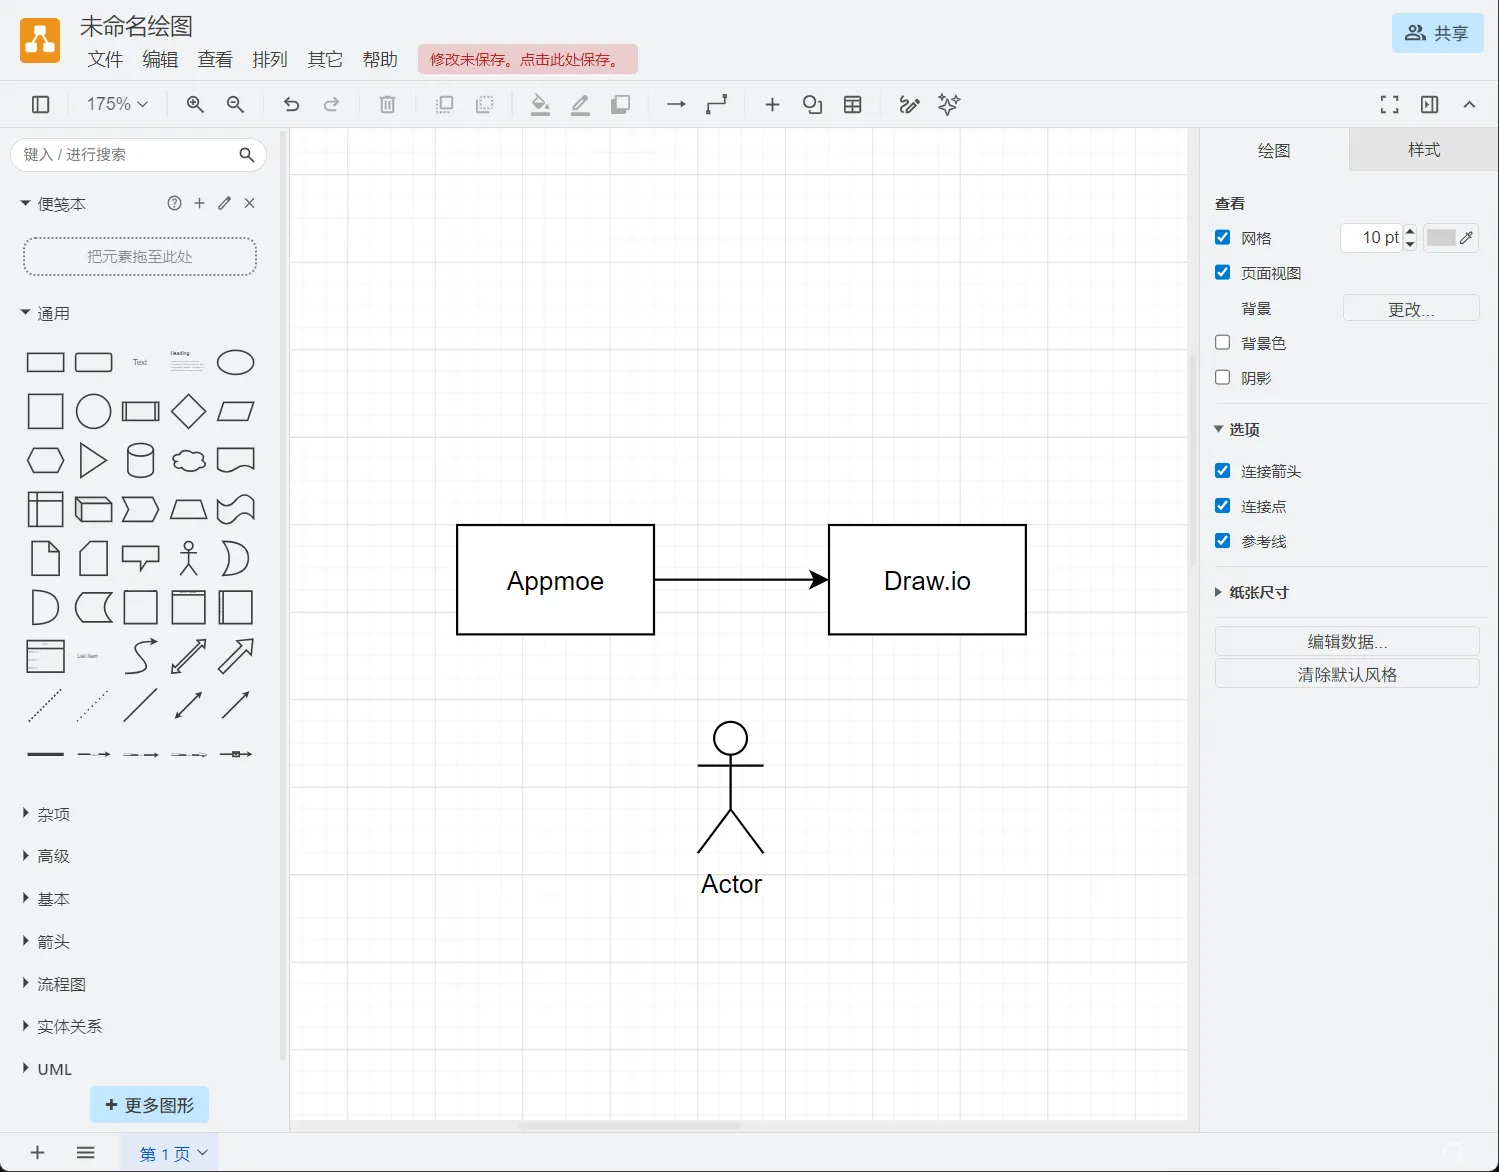Expand the 流程图 shapes category
Screen dimensions: 1499x1172
[x=54, y=985]
